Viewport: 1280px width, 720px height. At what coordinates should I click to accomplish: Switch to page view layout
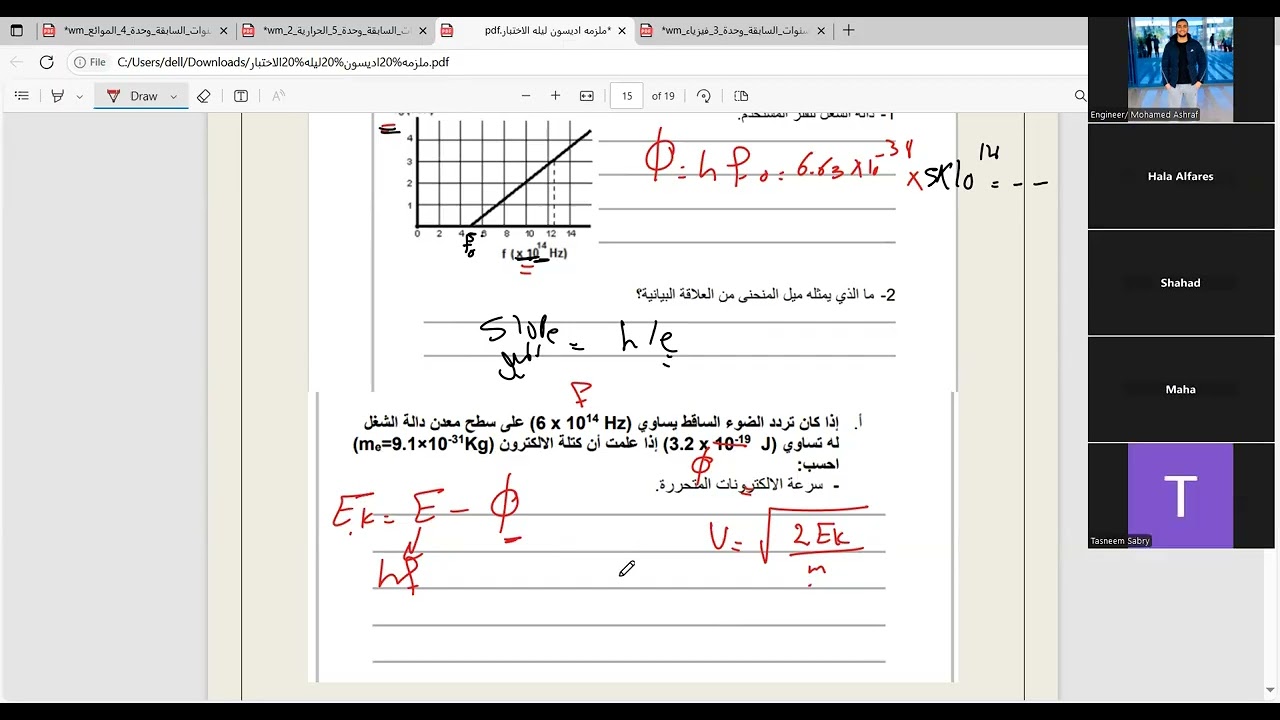(741, 96)
